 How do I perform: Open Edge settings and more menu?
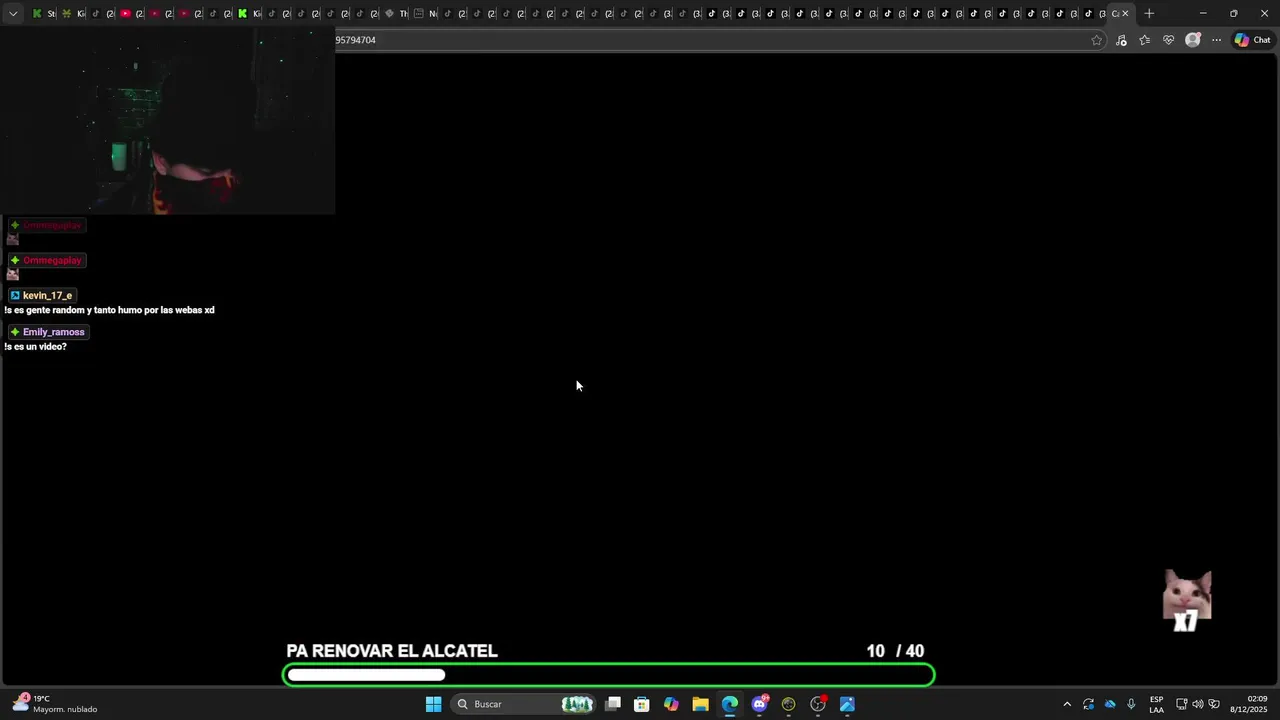(1216, 40)
